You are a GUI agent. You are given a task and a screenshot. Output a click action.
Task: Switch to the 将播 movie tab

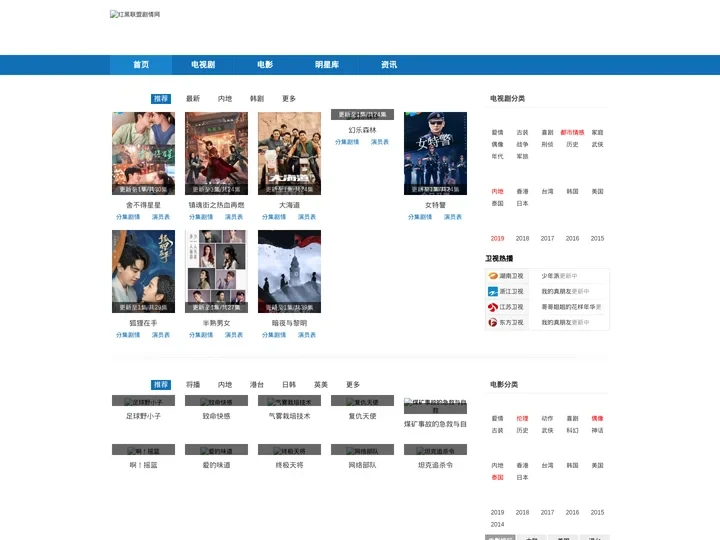[193, 385]
